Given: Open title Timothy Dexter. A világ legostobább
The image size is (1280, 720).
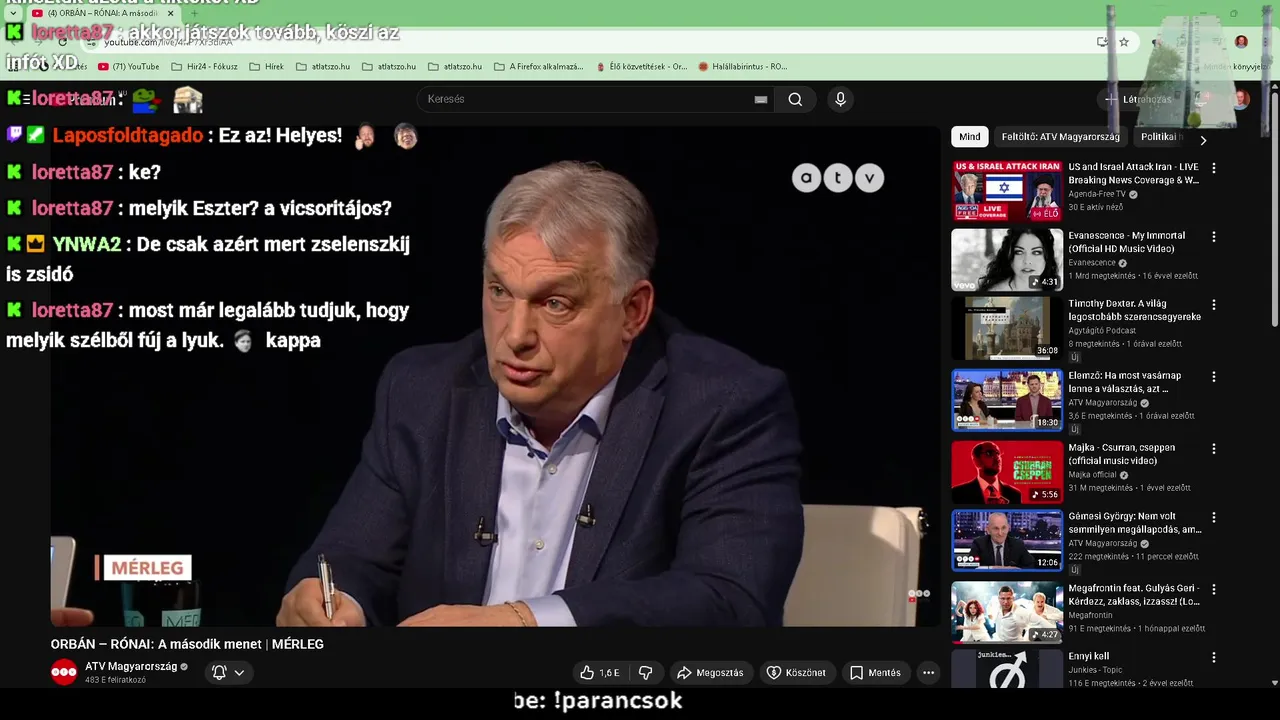Looking at the screenshot, I should tap(1135, 310).
